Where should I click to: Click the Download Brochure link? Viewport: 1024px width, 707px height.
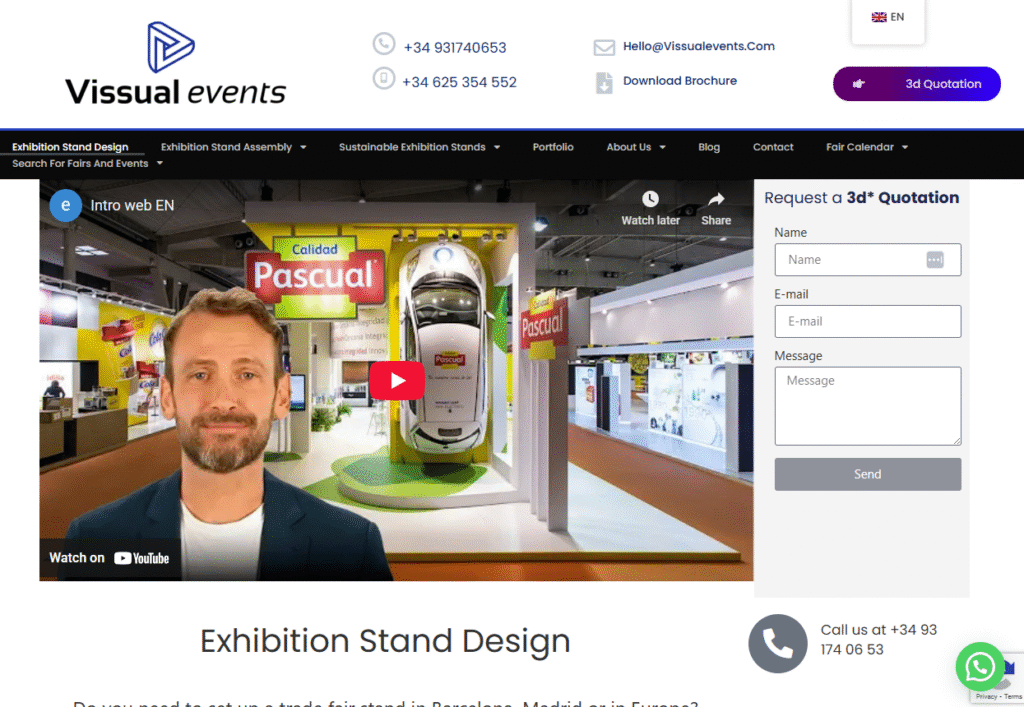point(680,81)
